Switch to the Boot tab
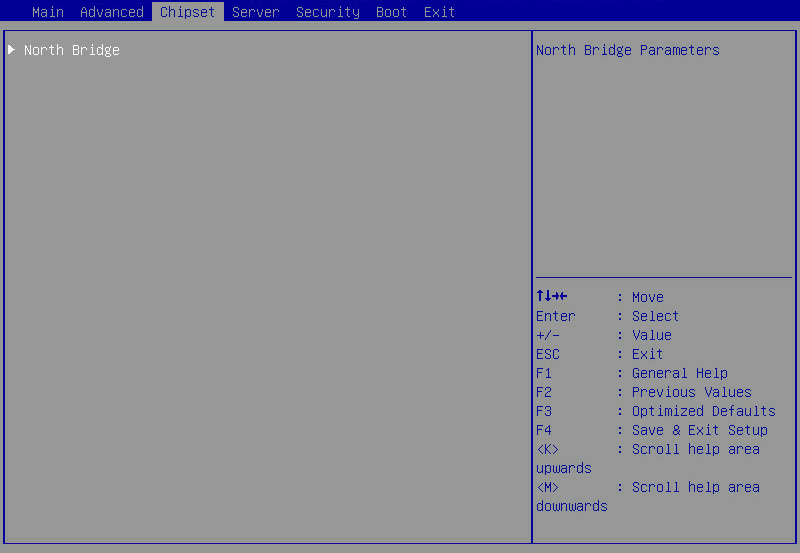This screenshot has width=800, height=553. click(391, 12)
